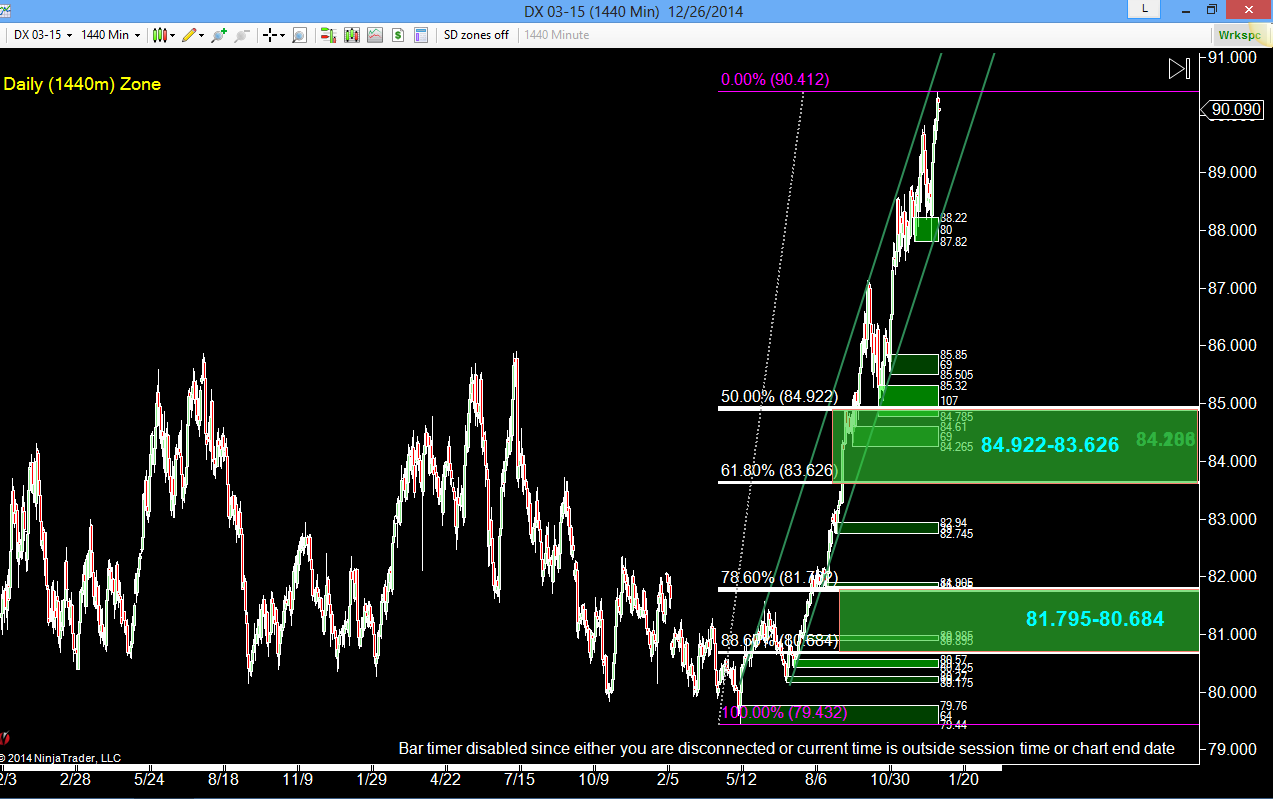Toggle the SD zones off button
1273x799 pixels.
point(476,35)
